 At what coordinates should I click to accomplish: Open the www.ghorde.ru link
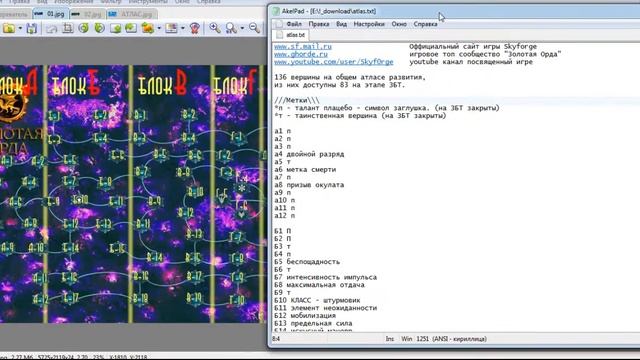pyautogui.click(x=301, y=54)
